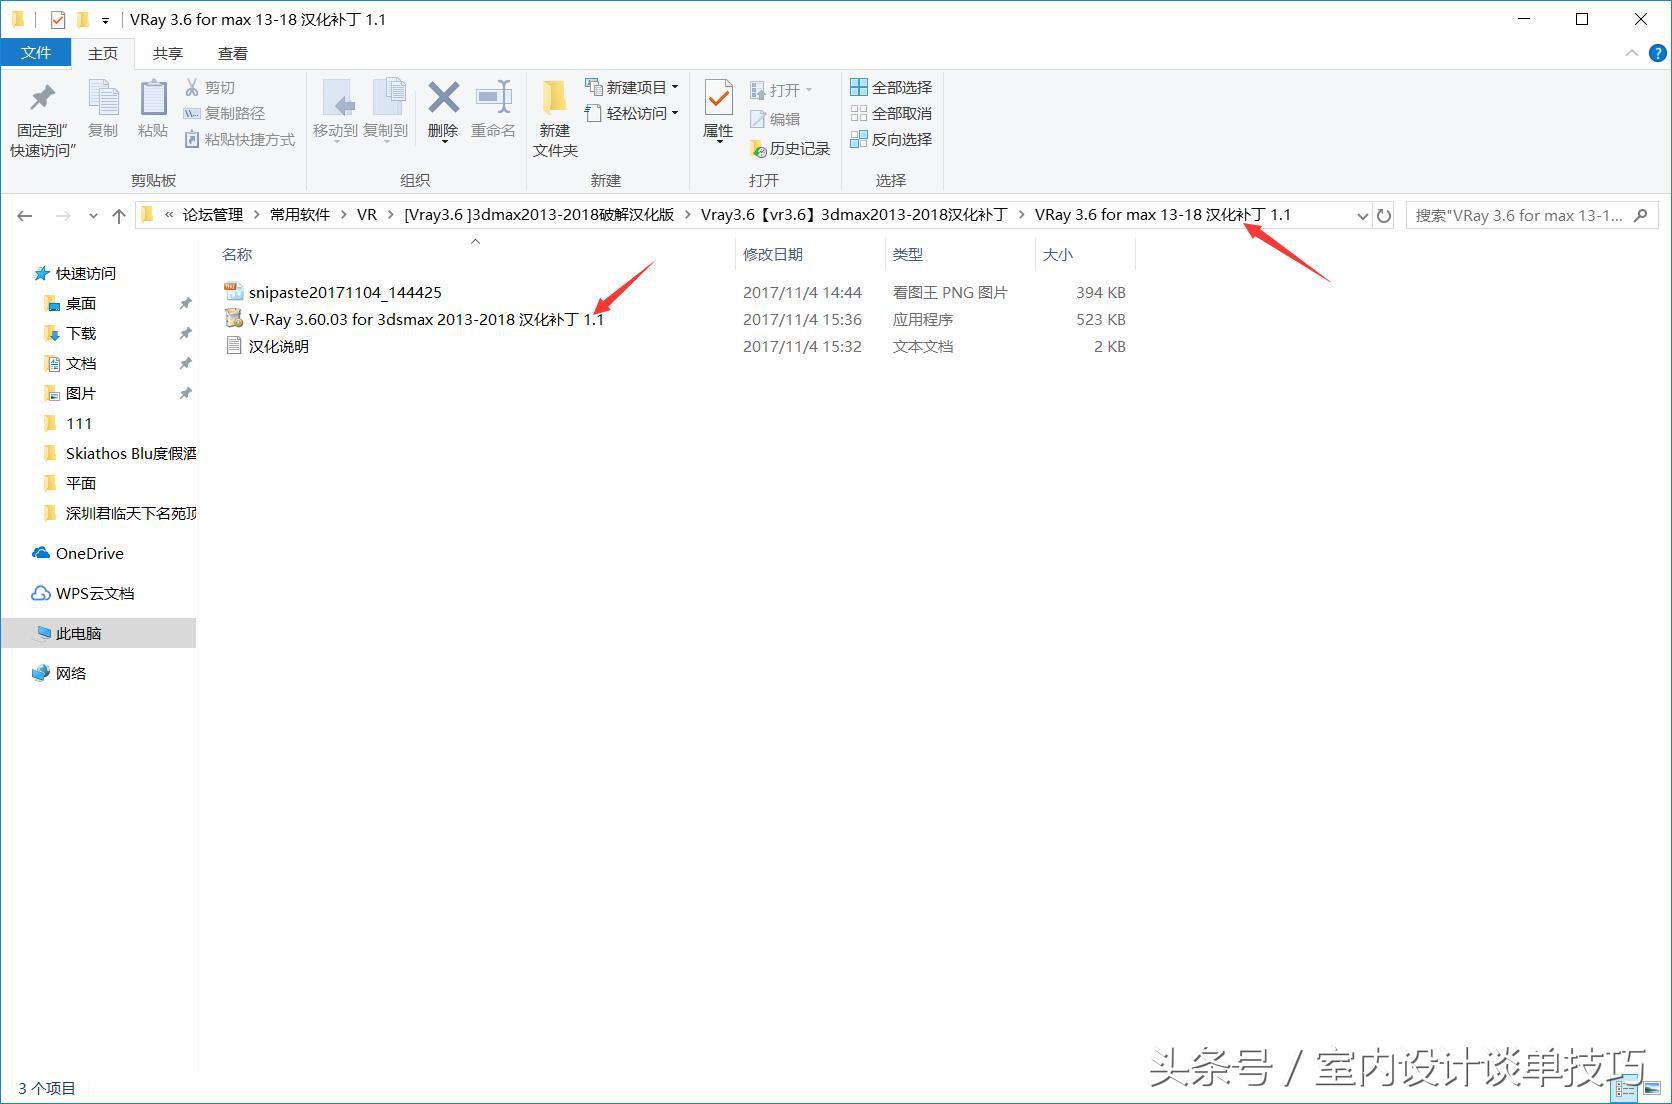The image size is (1672, 1104).
Task: Sort by Type (类型) column
Action: [908, 255]
